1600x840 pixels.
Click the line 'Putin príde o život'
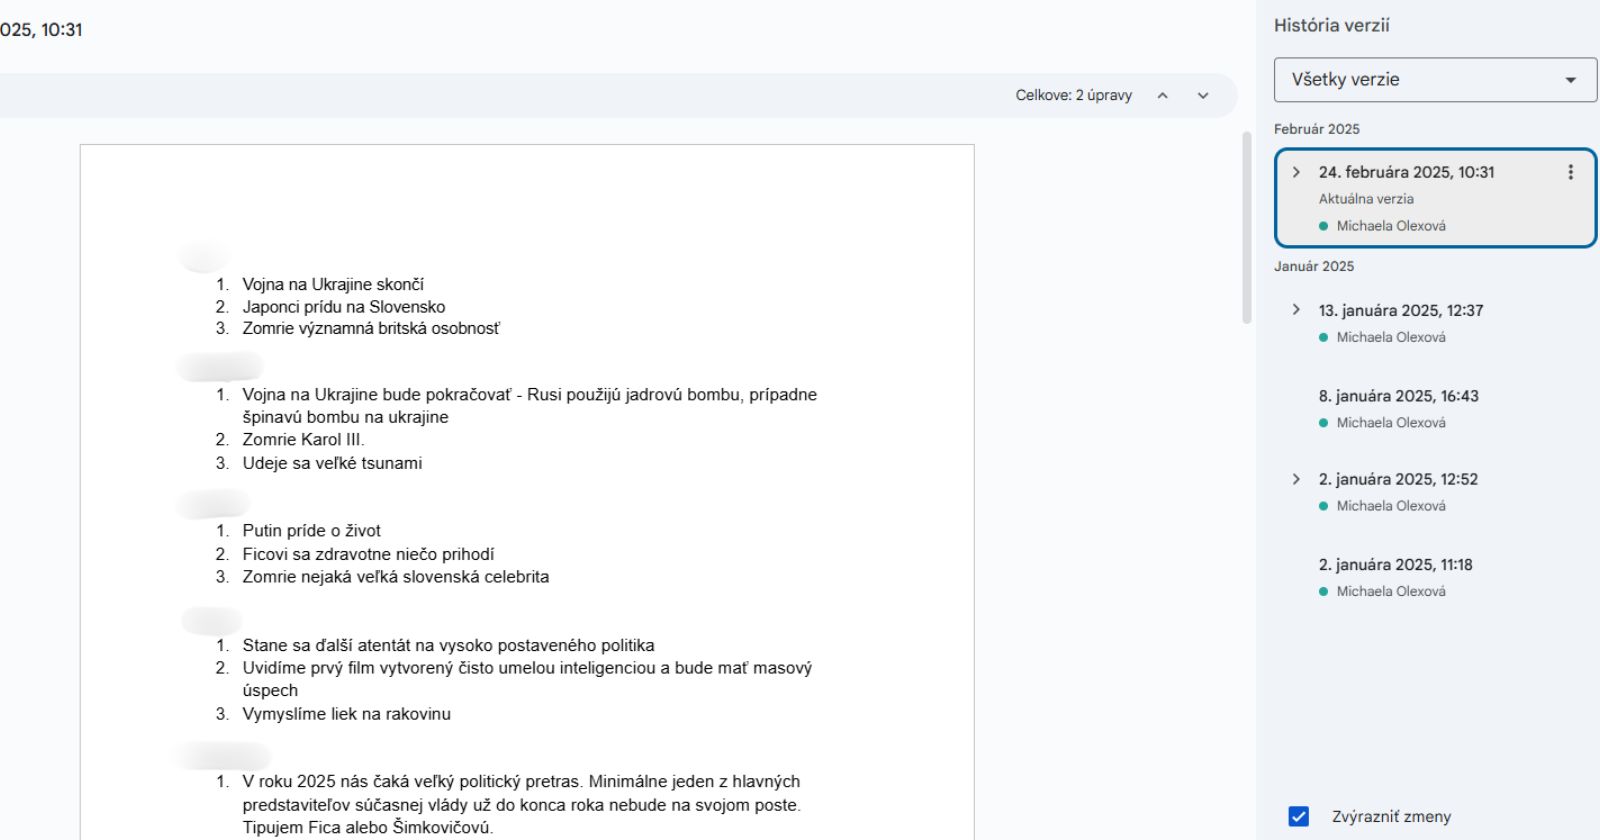coord(311,531)
